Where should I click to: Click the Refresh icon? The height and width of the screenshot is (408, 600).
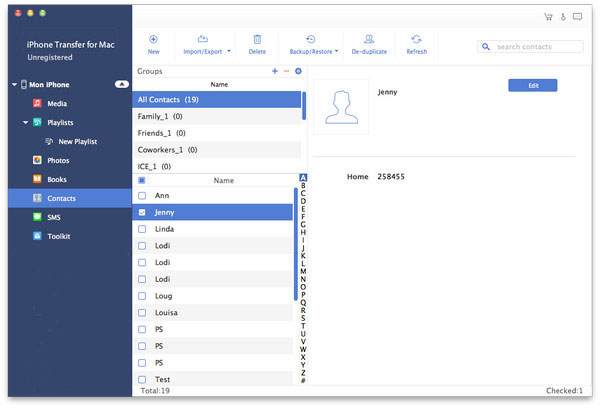pos(416,39)
